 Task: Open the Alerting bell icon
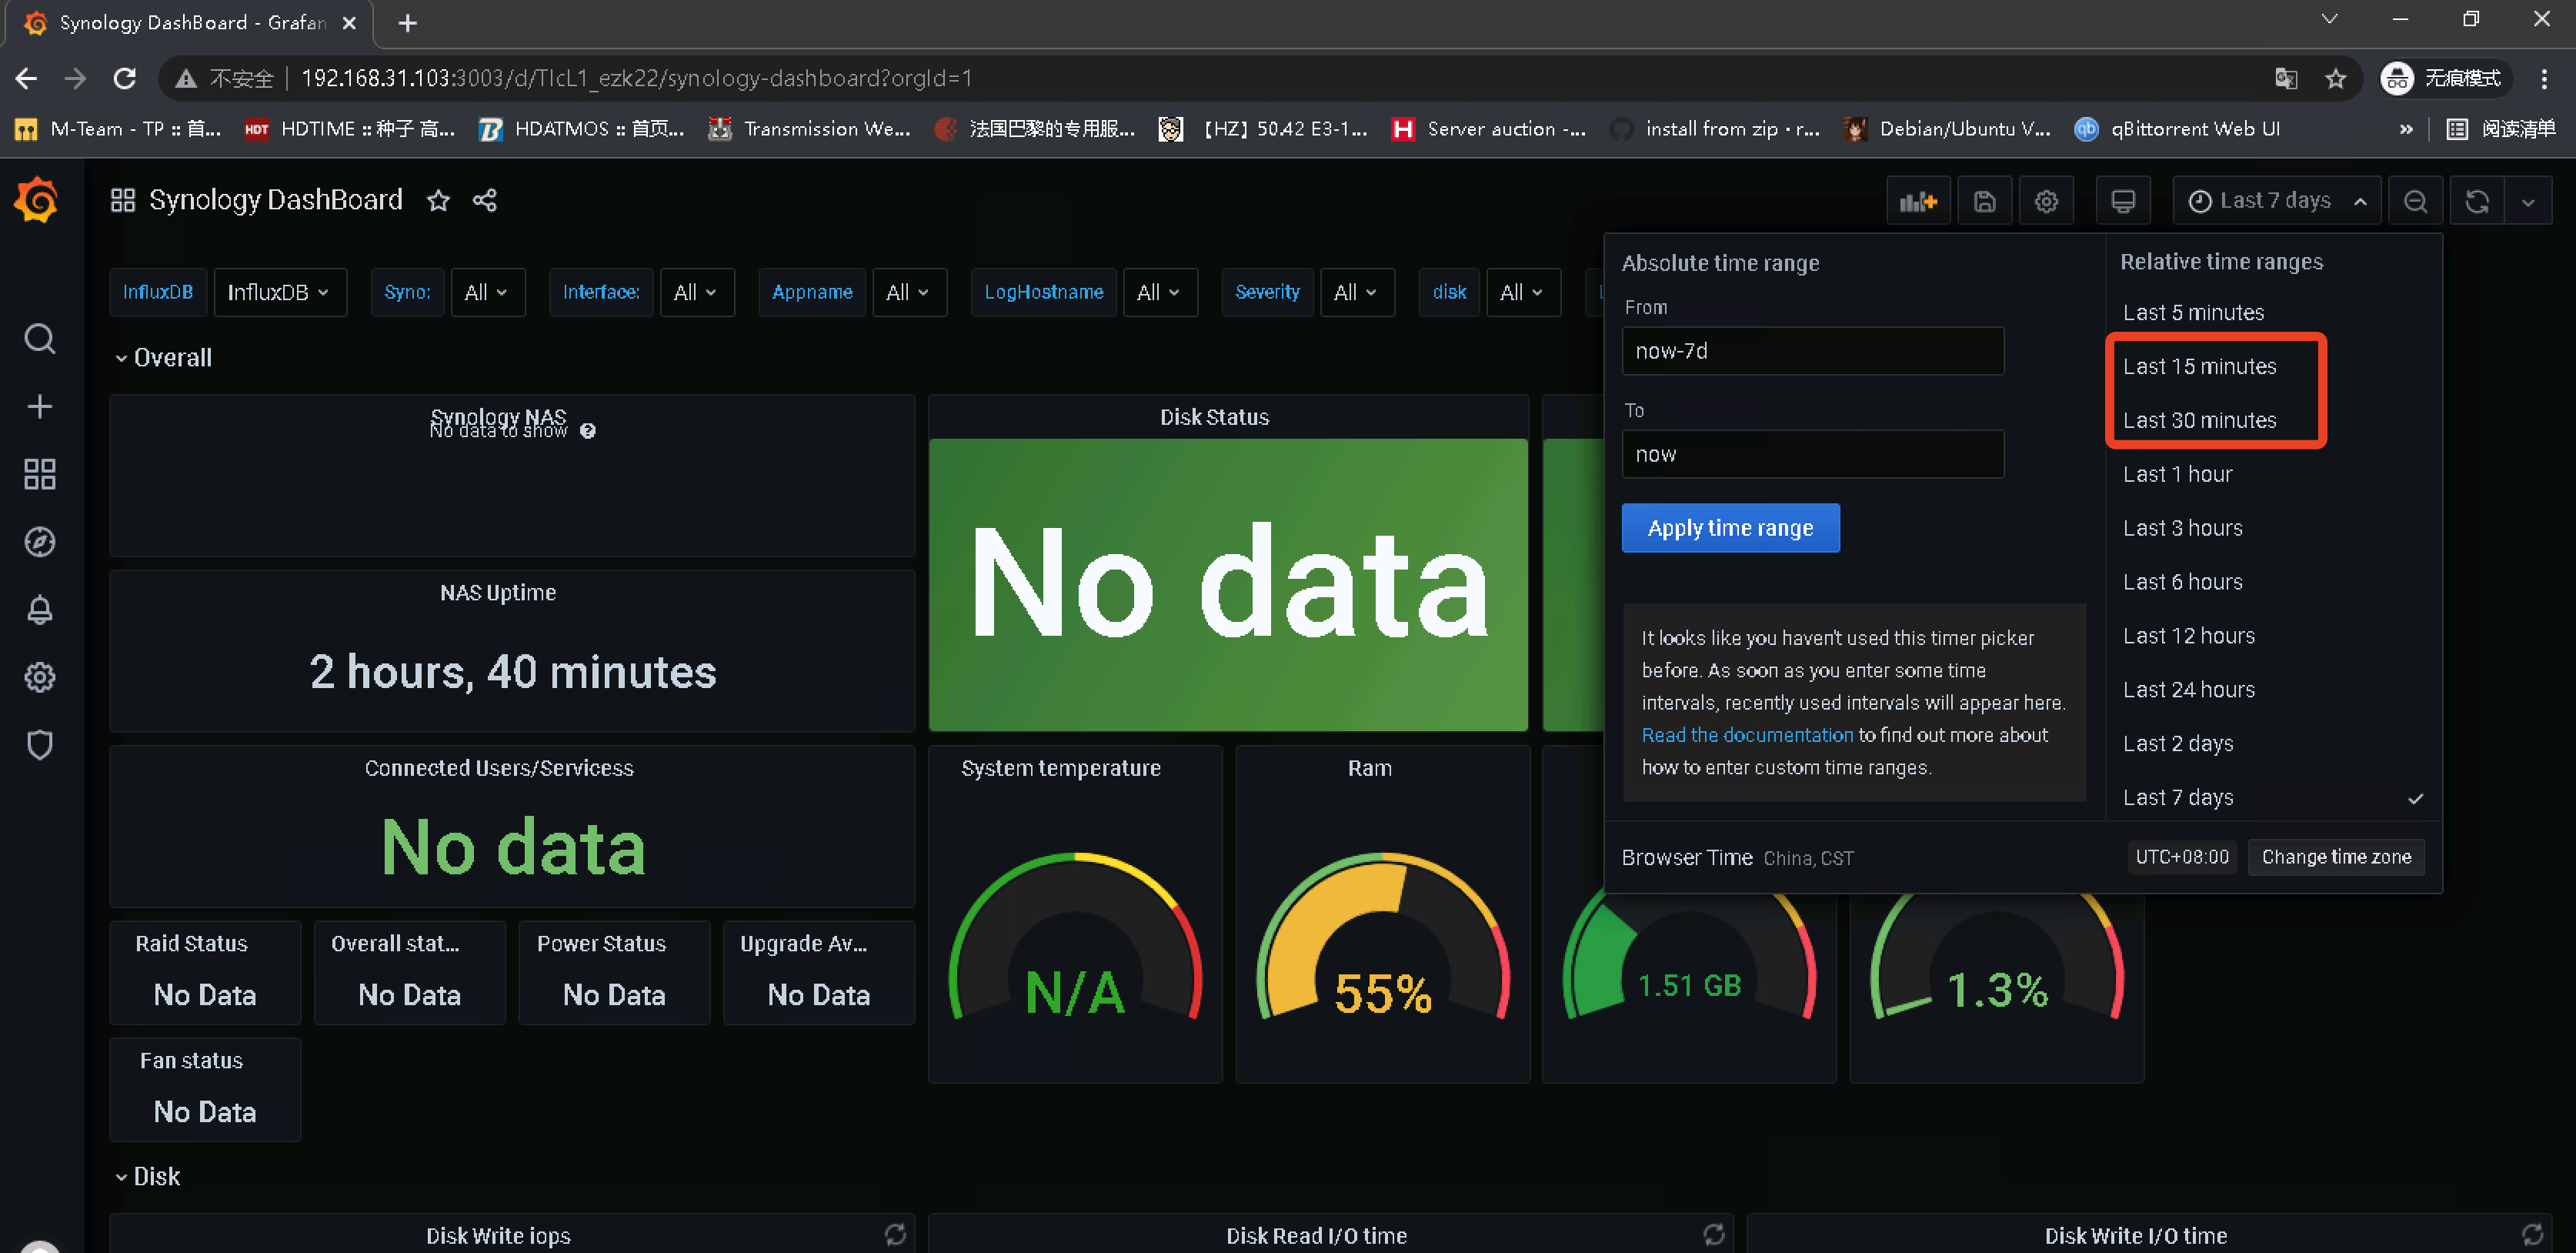point(39,610)
